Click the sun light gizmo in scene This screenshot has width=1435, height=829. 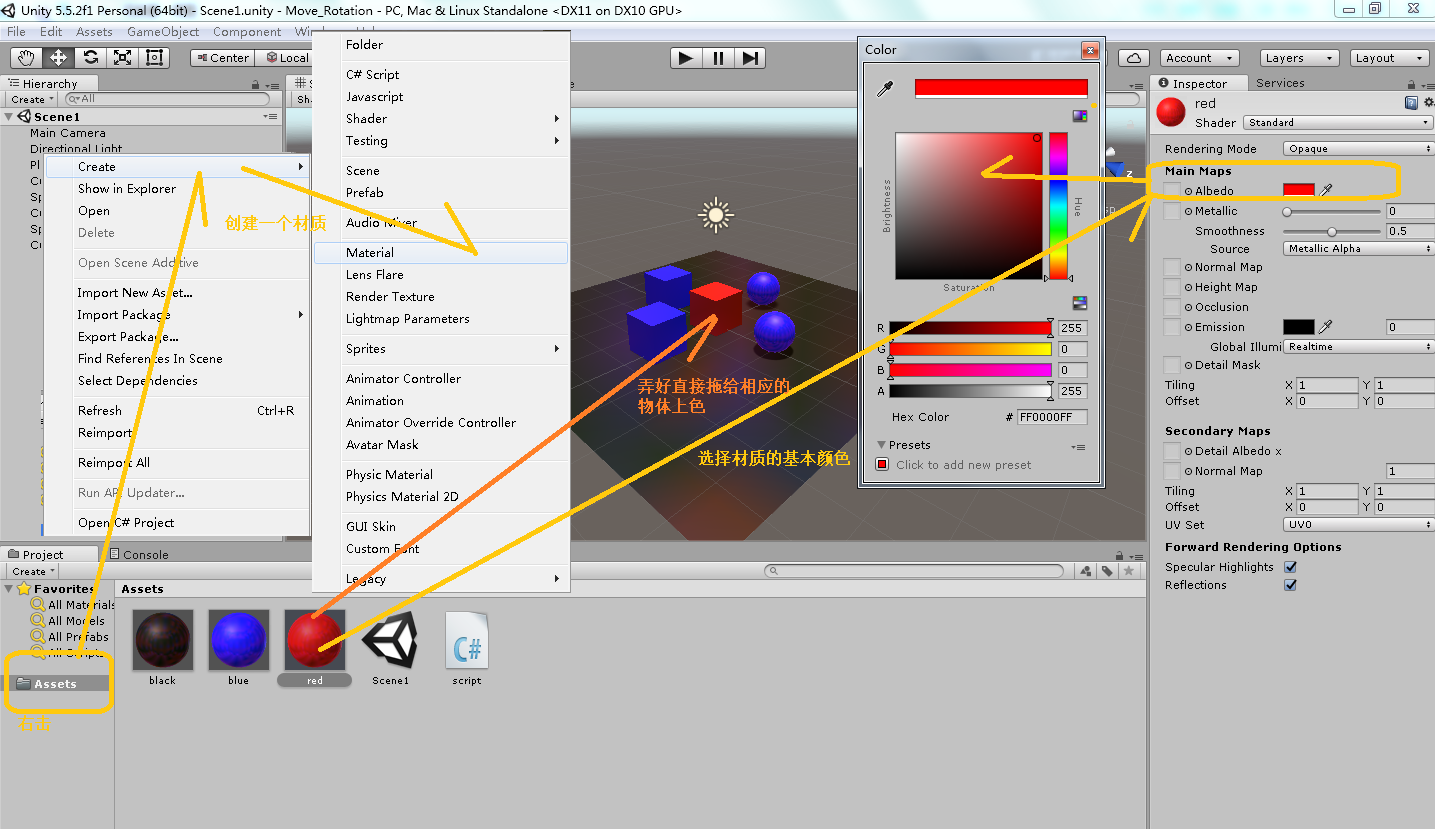tap(715, 214)
